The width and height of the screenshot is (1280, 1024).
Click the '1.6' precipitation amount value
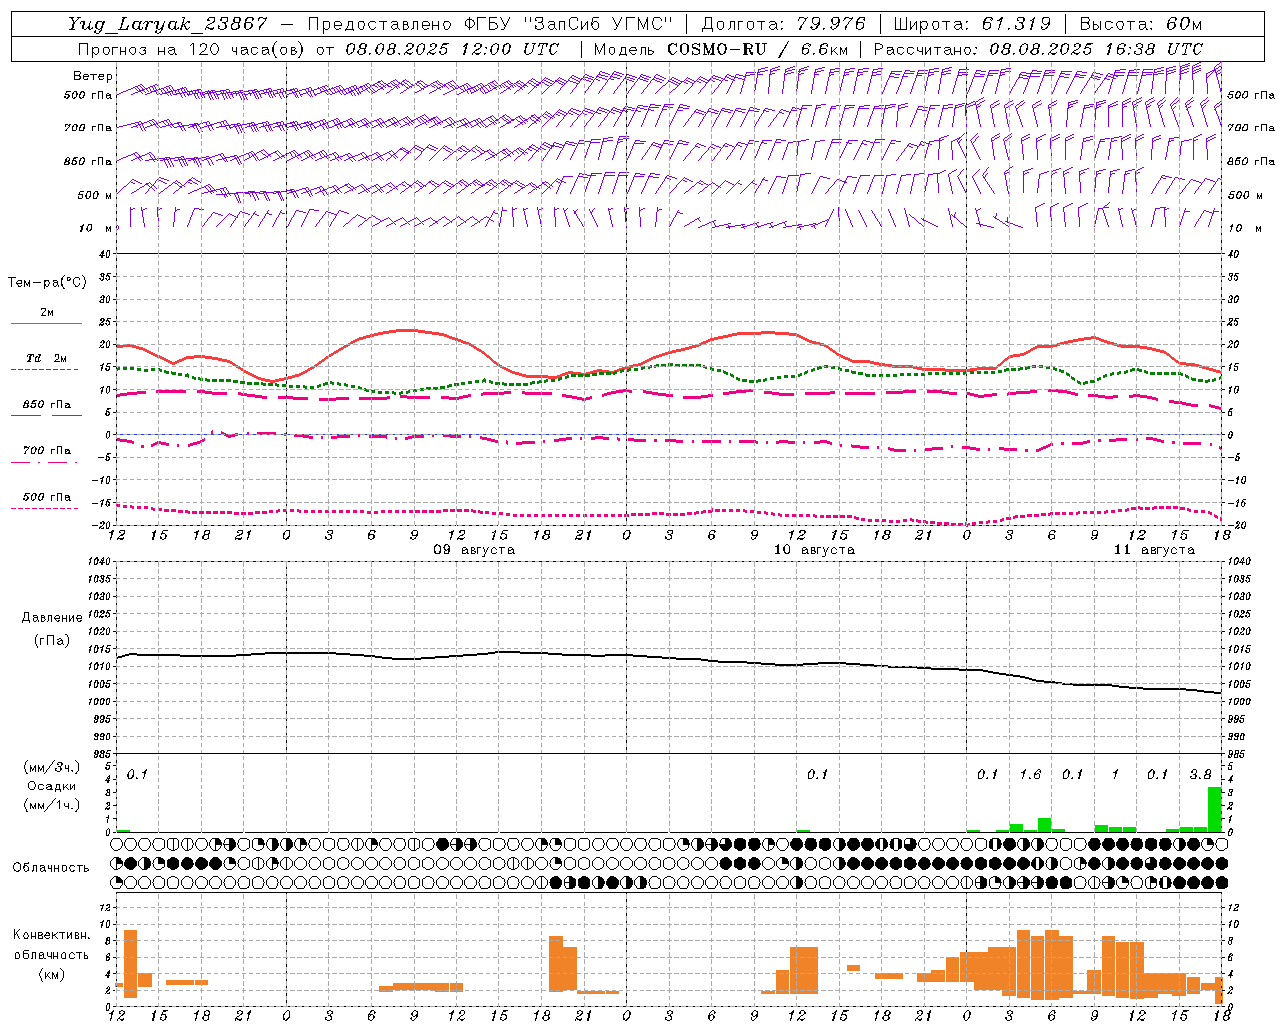pyautogui.click(x=1030, y=774)
